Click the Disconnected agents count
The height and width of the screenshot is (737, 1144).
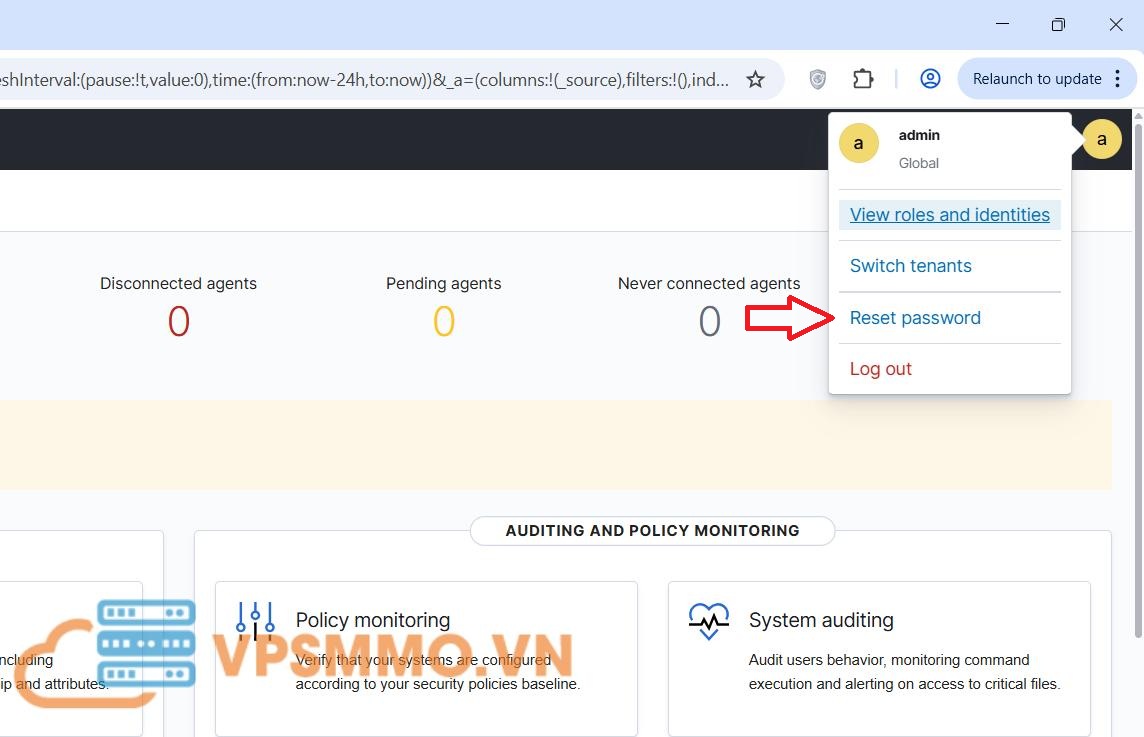[x=178, y=322]
